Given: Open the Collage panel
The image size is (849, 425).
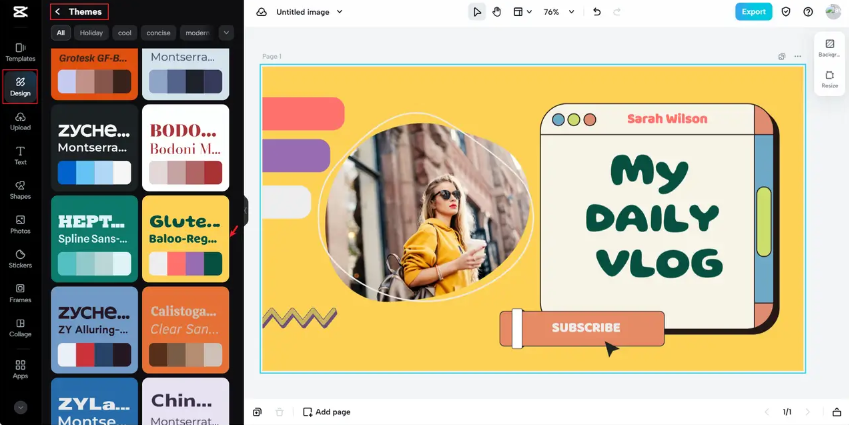Looking at the screenshot, I should 20,328.
